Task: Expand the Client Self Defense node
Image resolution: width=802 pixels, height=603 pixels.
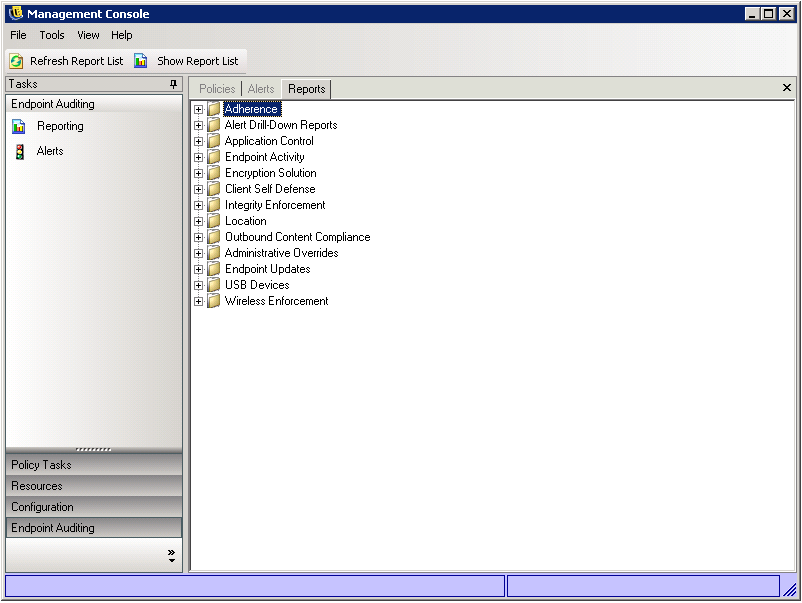Action: [198, 189]
